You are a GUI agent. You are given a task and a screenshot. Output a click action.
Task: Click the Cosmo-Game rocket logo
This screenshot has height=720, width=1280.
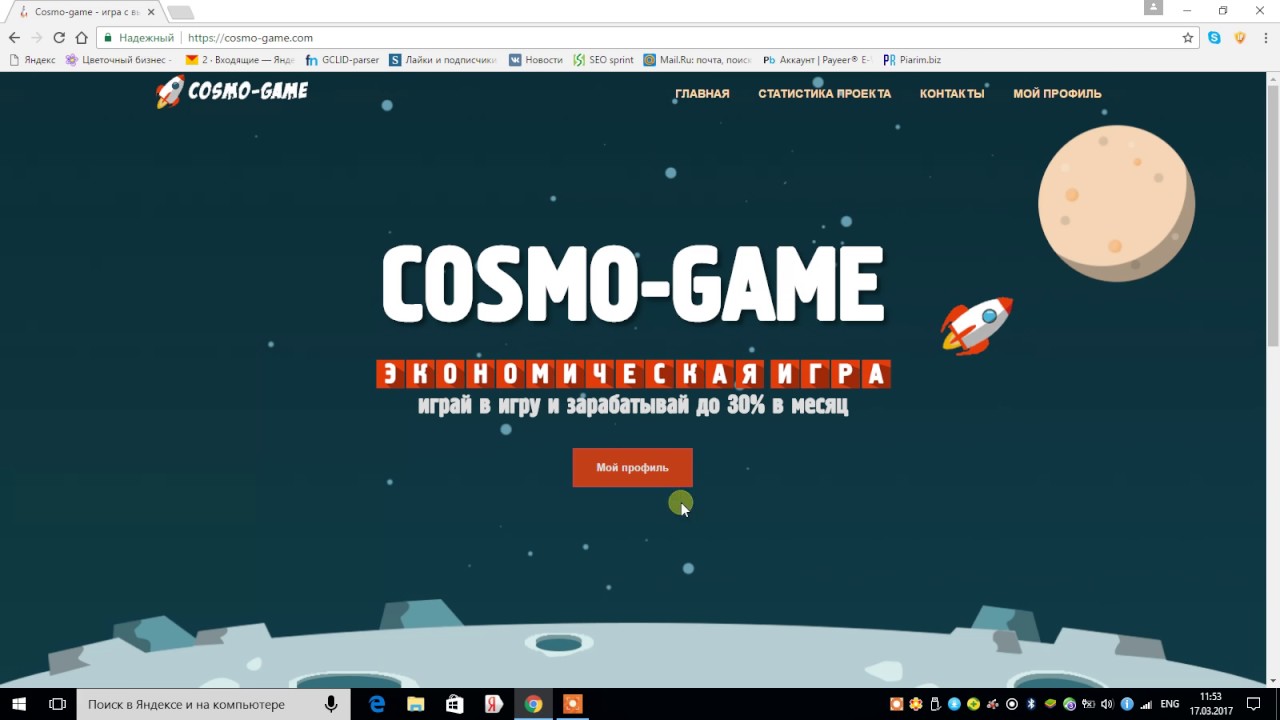click(232, 92)
